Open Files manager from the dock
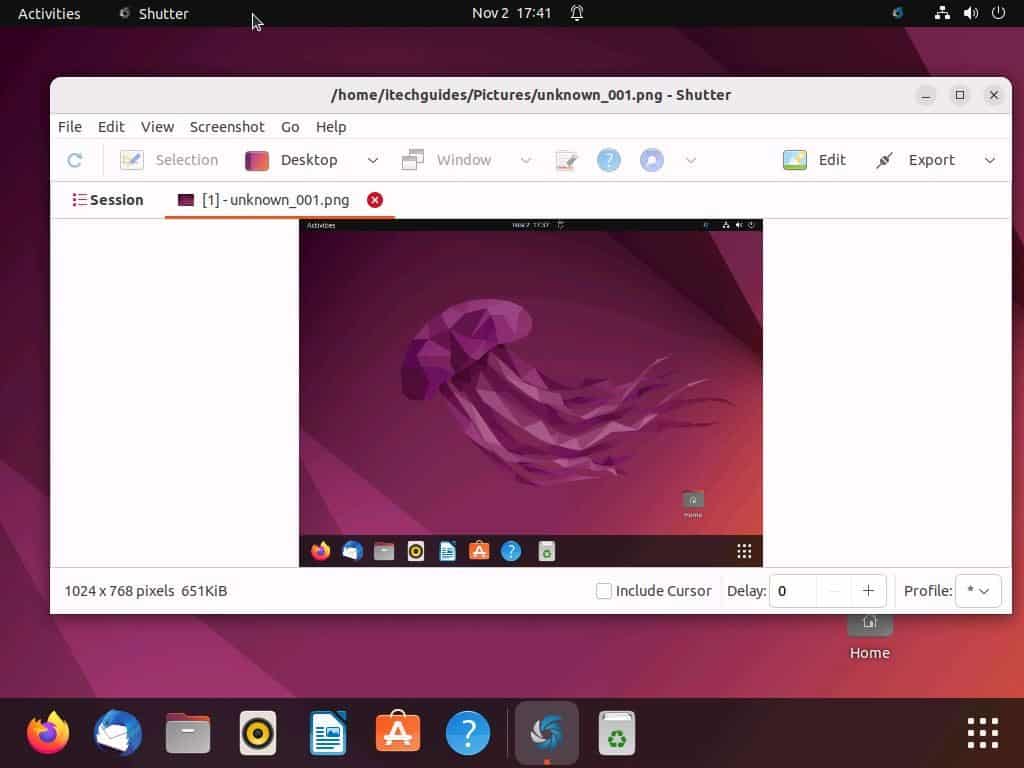 click(x=188, y=733)
